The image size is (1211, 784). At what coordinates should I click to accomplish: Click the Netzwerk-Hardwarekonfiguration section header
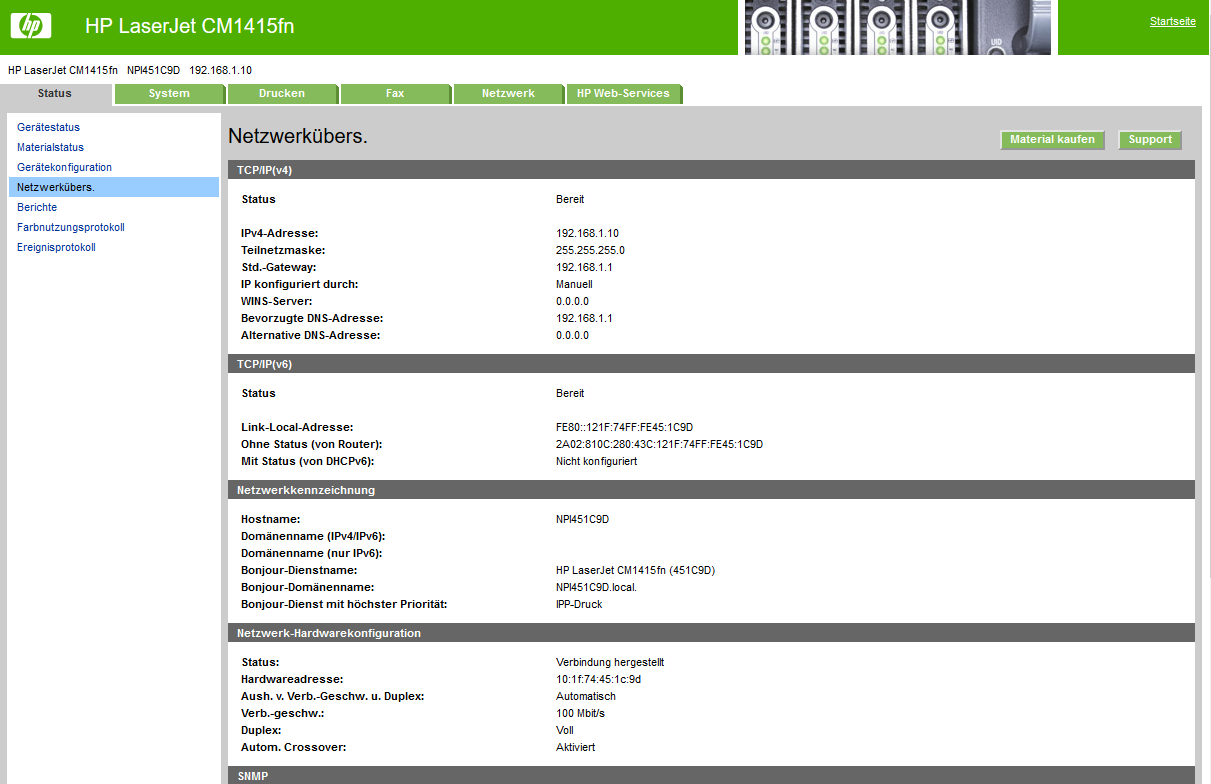pos(711,633)
